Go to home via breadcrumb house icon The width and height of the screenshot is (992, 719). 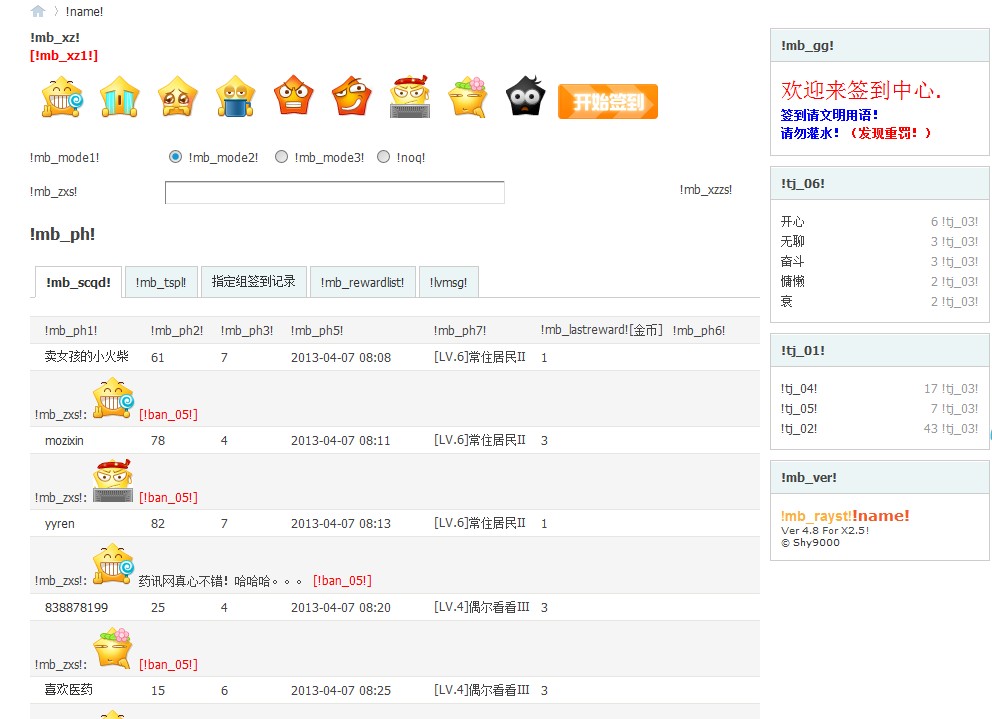click(38, 11)
